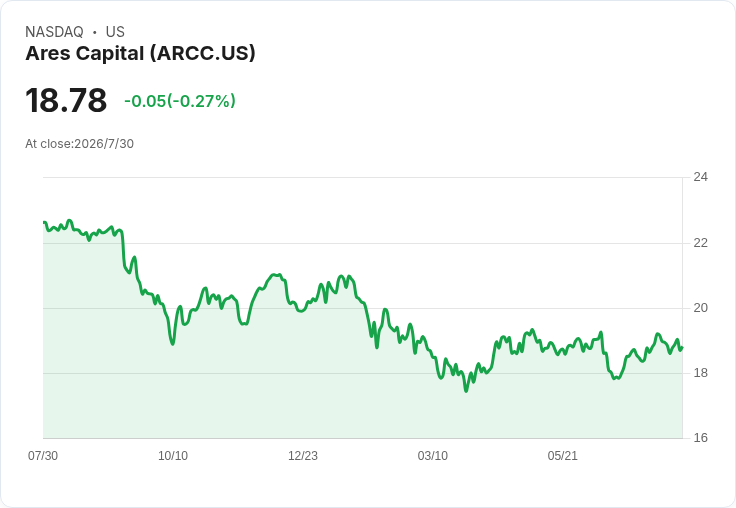Click the rightmost end of the price line
The width and height of the screenshot is (736, 508).
682,348
